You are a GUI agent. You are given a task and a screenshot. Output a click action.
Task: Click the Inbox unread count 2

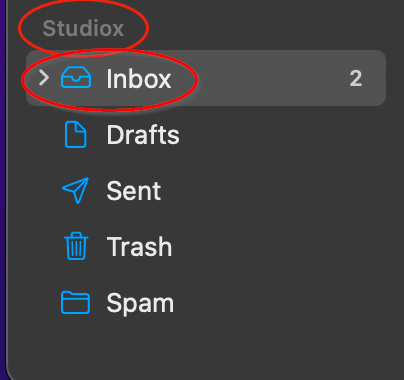click(x=356, y=79)
